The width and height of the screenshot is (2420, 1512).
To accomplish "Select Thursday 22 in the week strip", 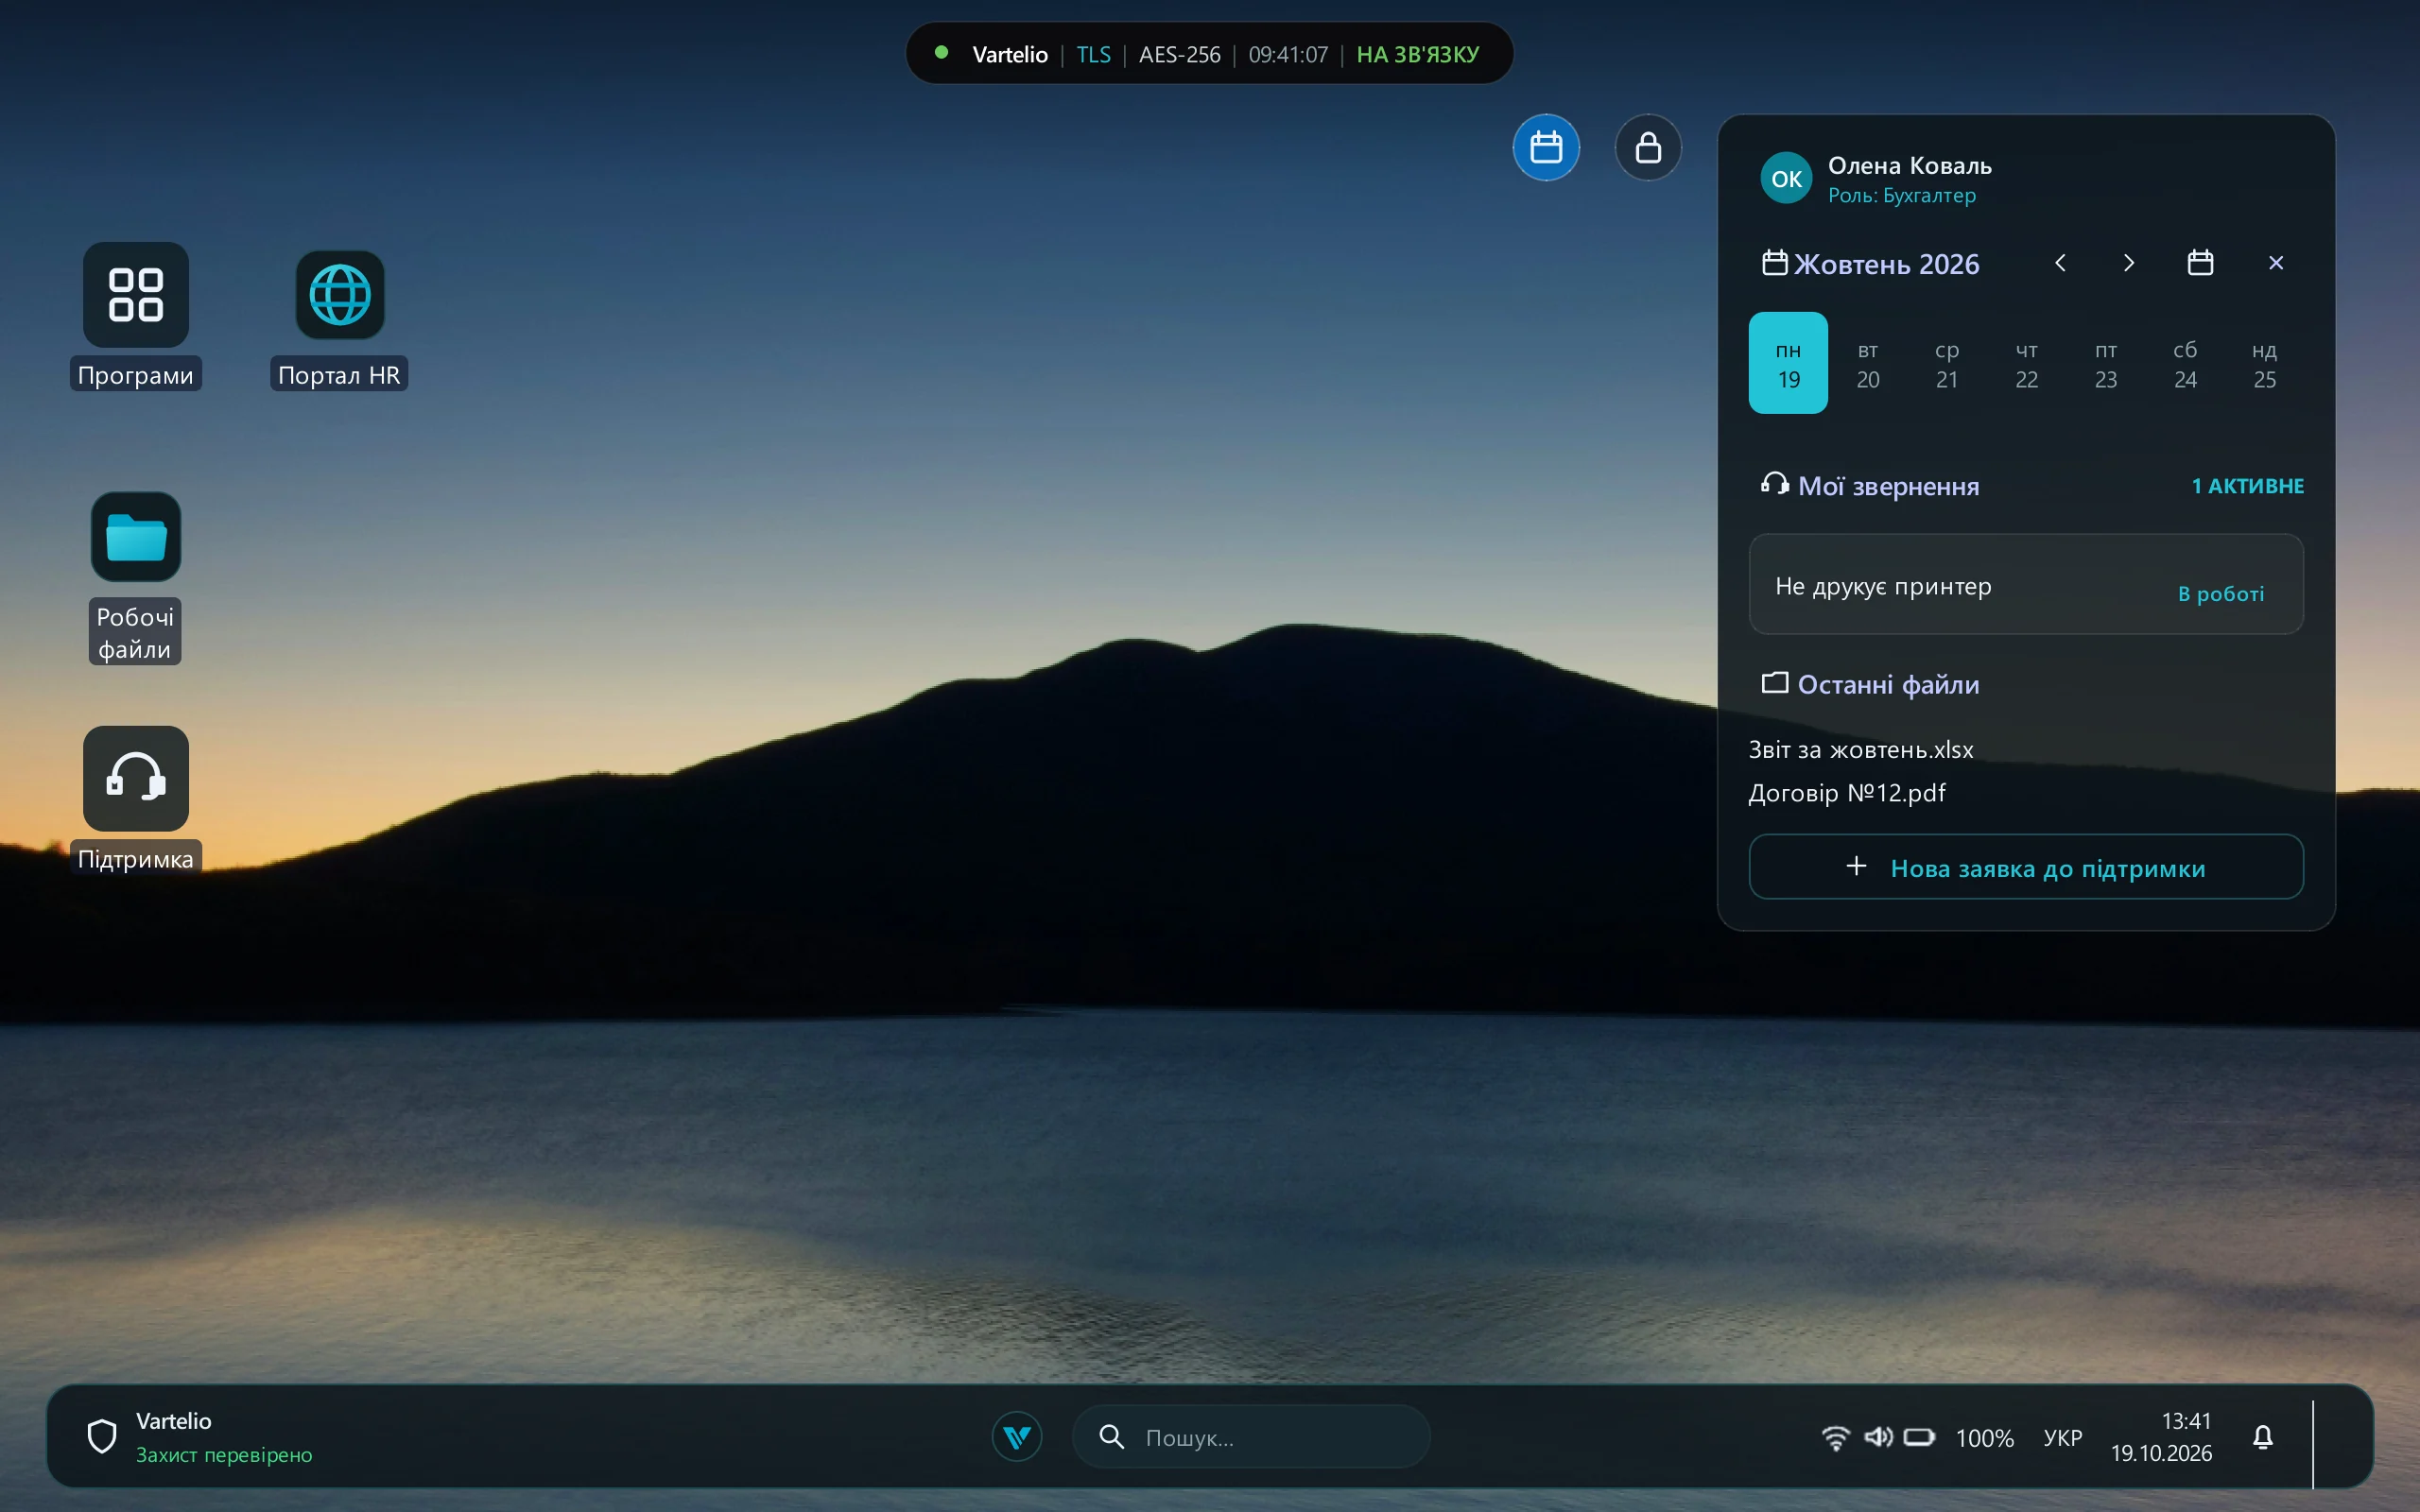I will (x=2026, y=363).
